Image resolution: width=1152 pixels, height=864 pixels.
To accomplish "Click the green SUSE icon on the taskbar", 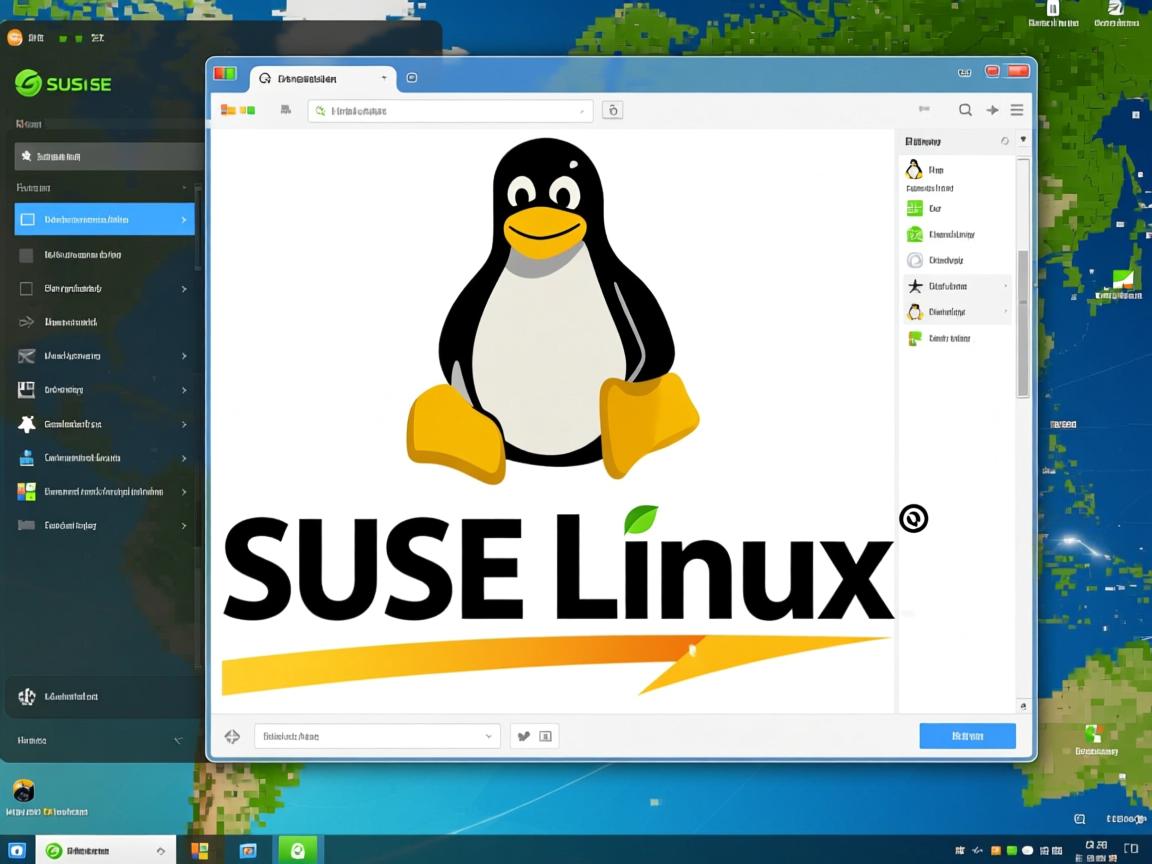I will tap(299, 850).
